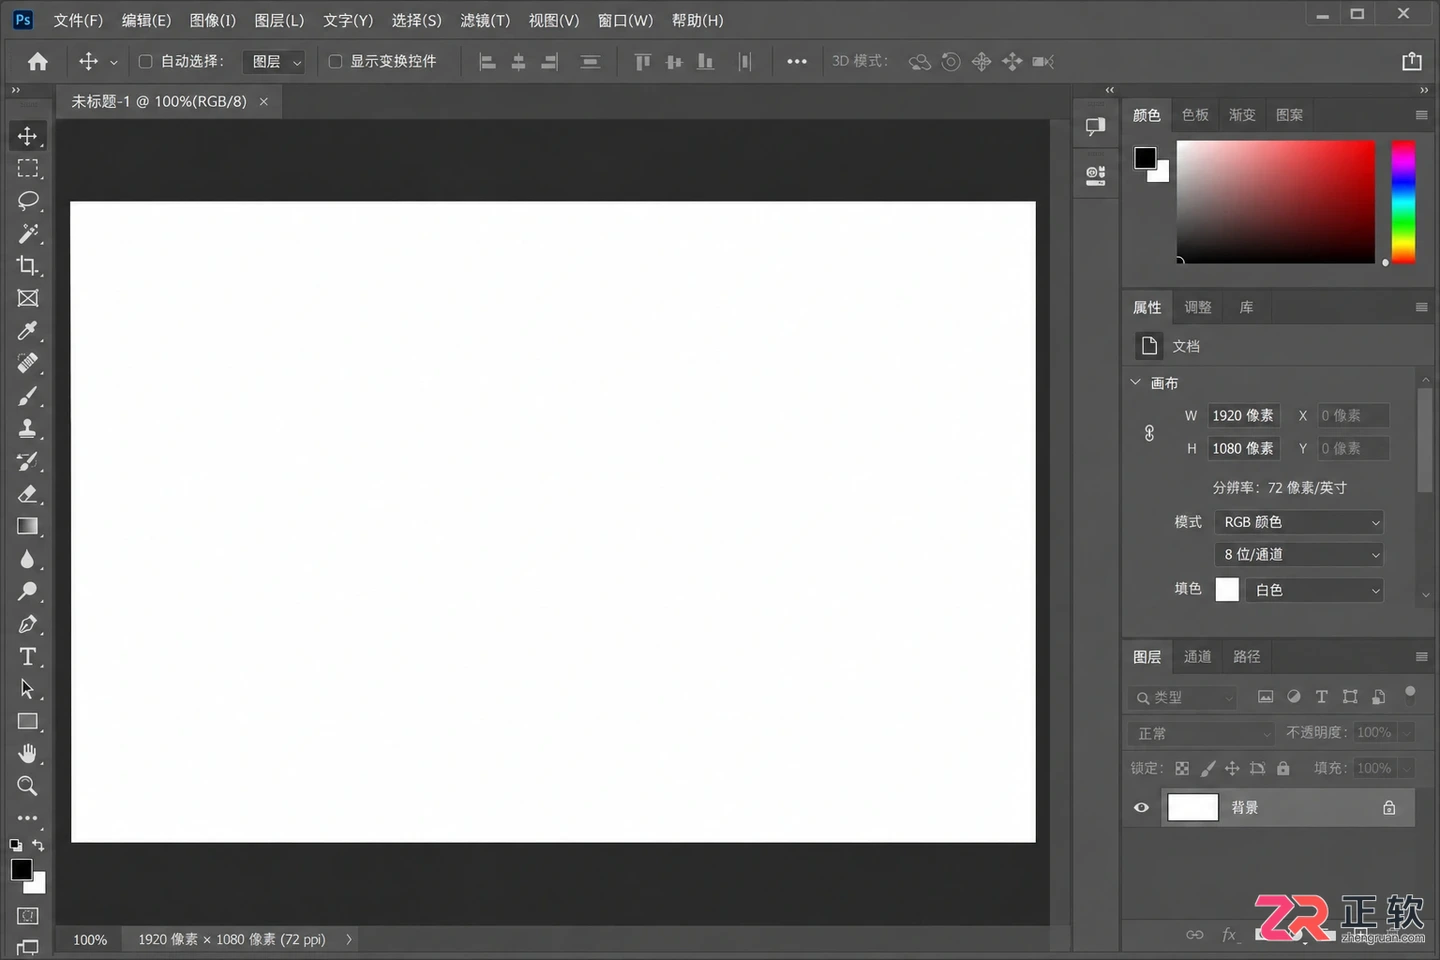This screenshot has height=960, width=1440.
Task: Open the 8 位/通道 bit depth dropdown
Action: point(1299,555)
